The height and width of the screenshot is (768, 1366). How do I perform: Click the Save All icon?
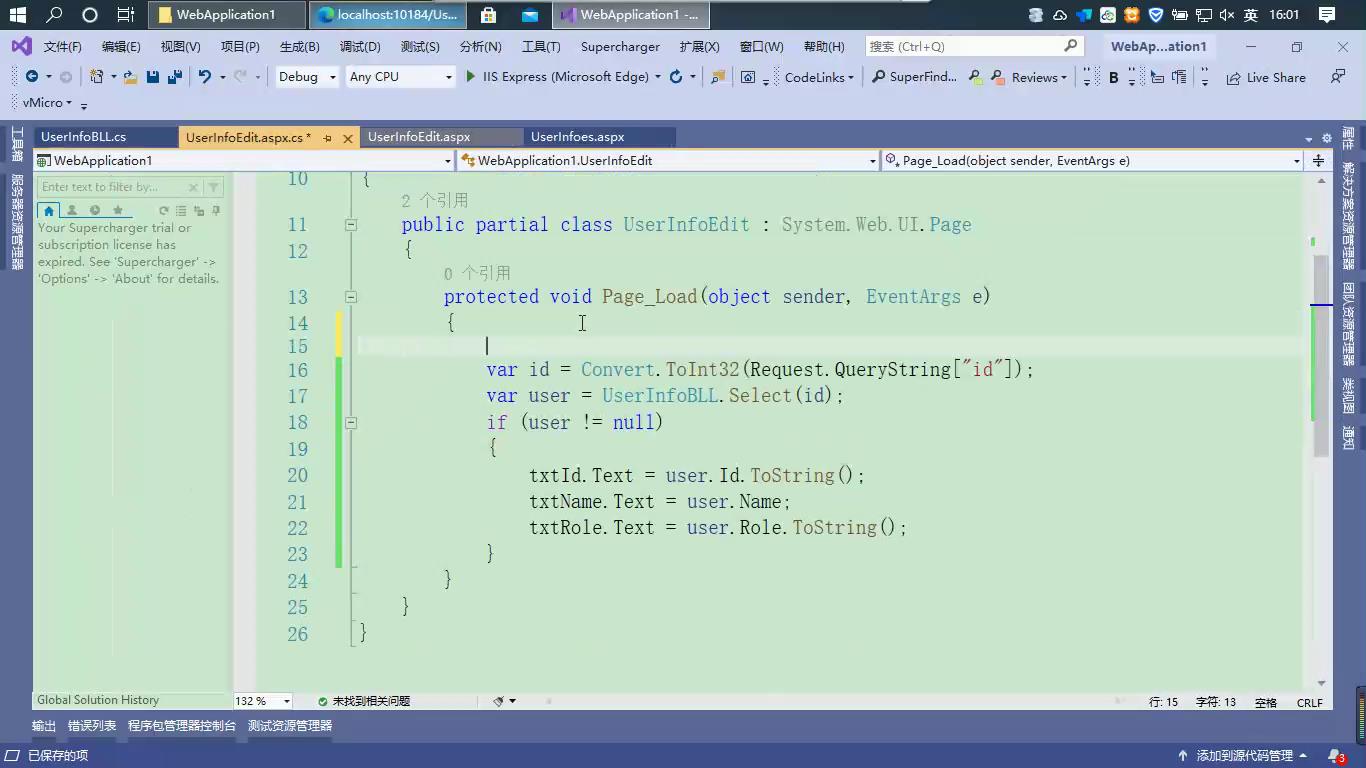pos(175,77)
